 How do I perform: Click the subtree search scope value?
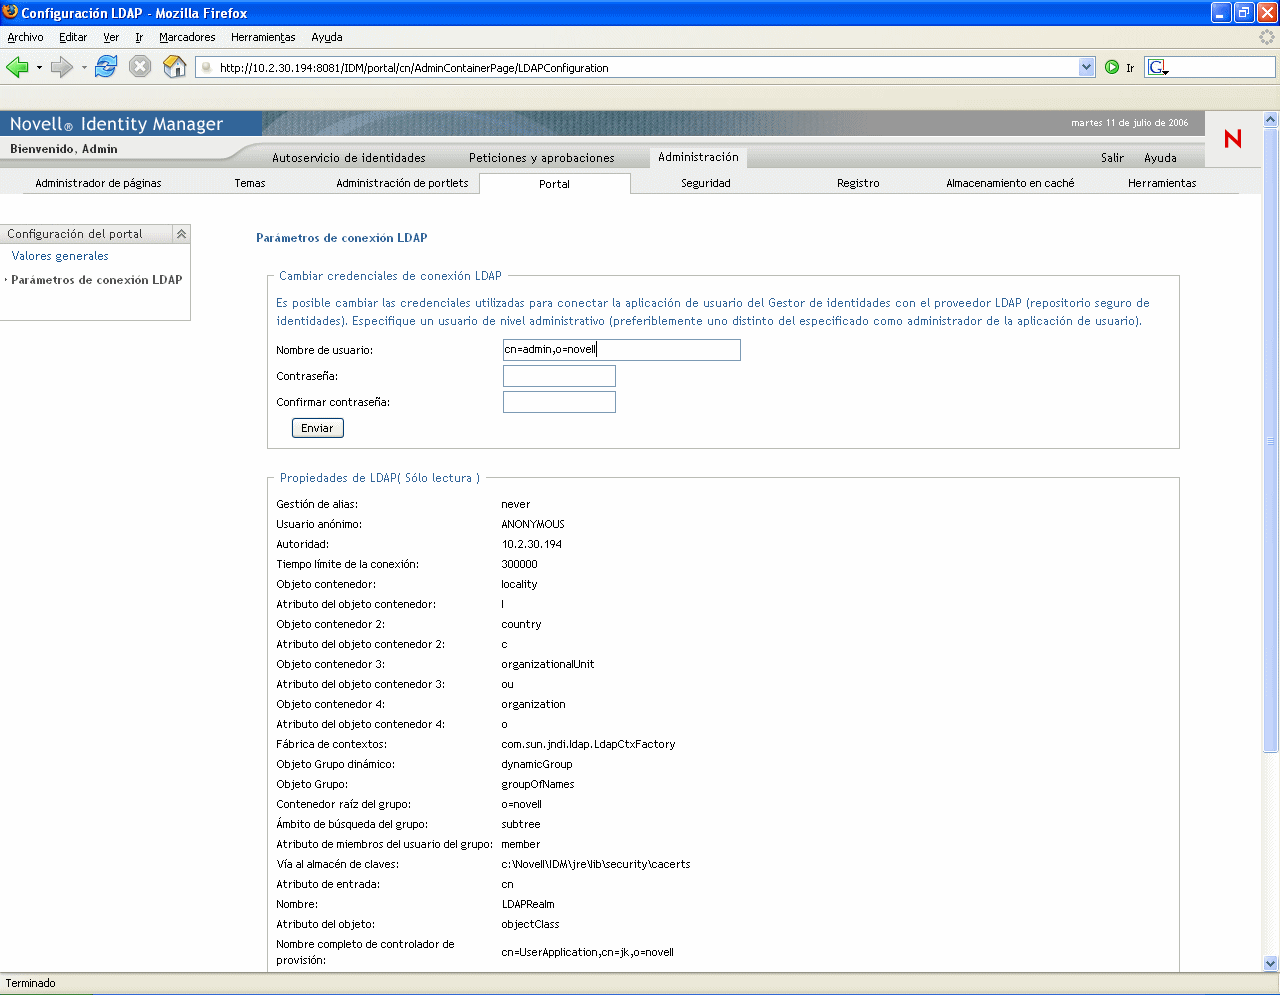tap(521, 824)
